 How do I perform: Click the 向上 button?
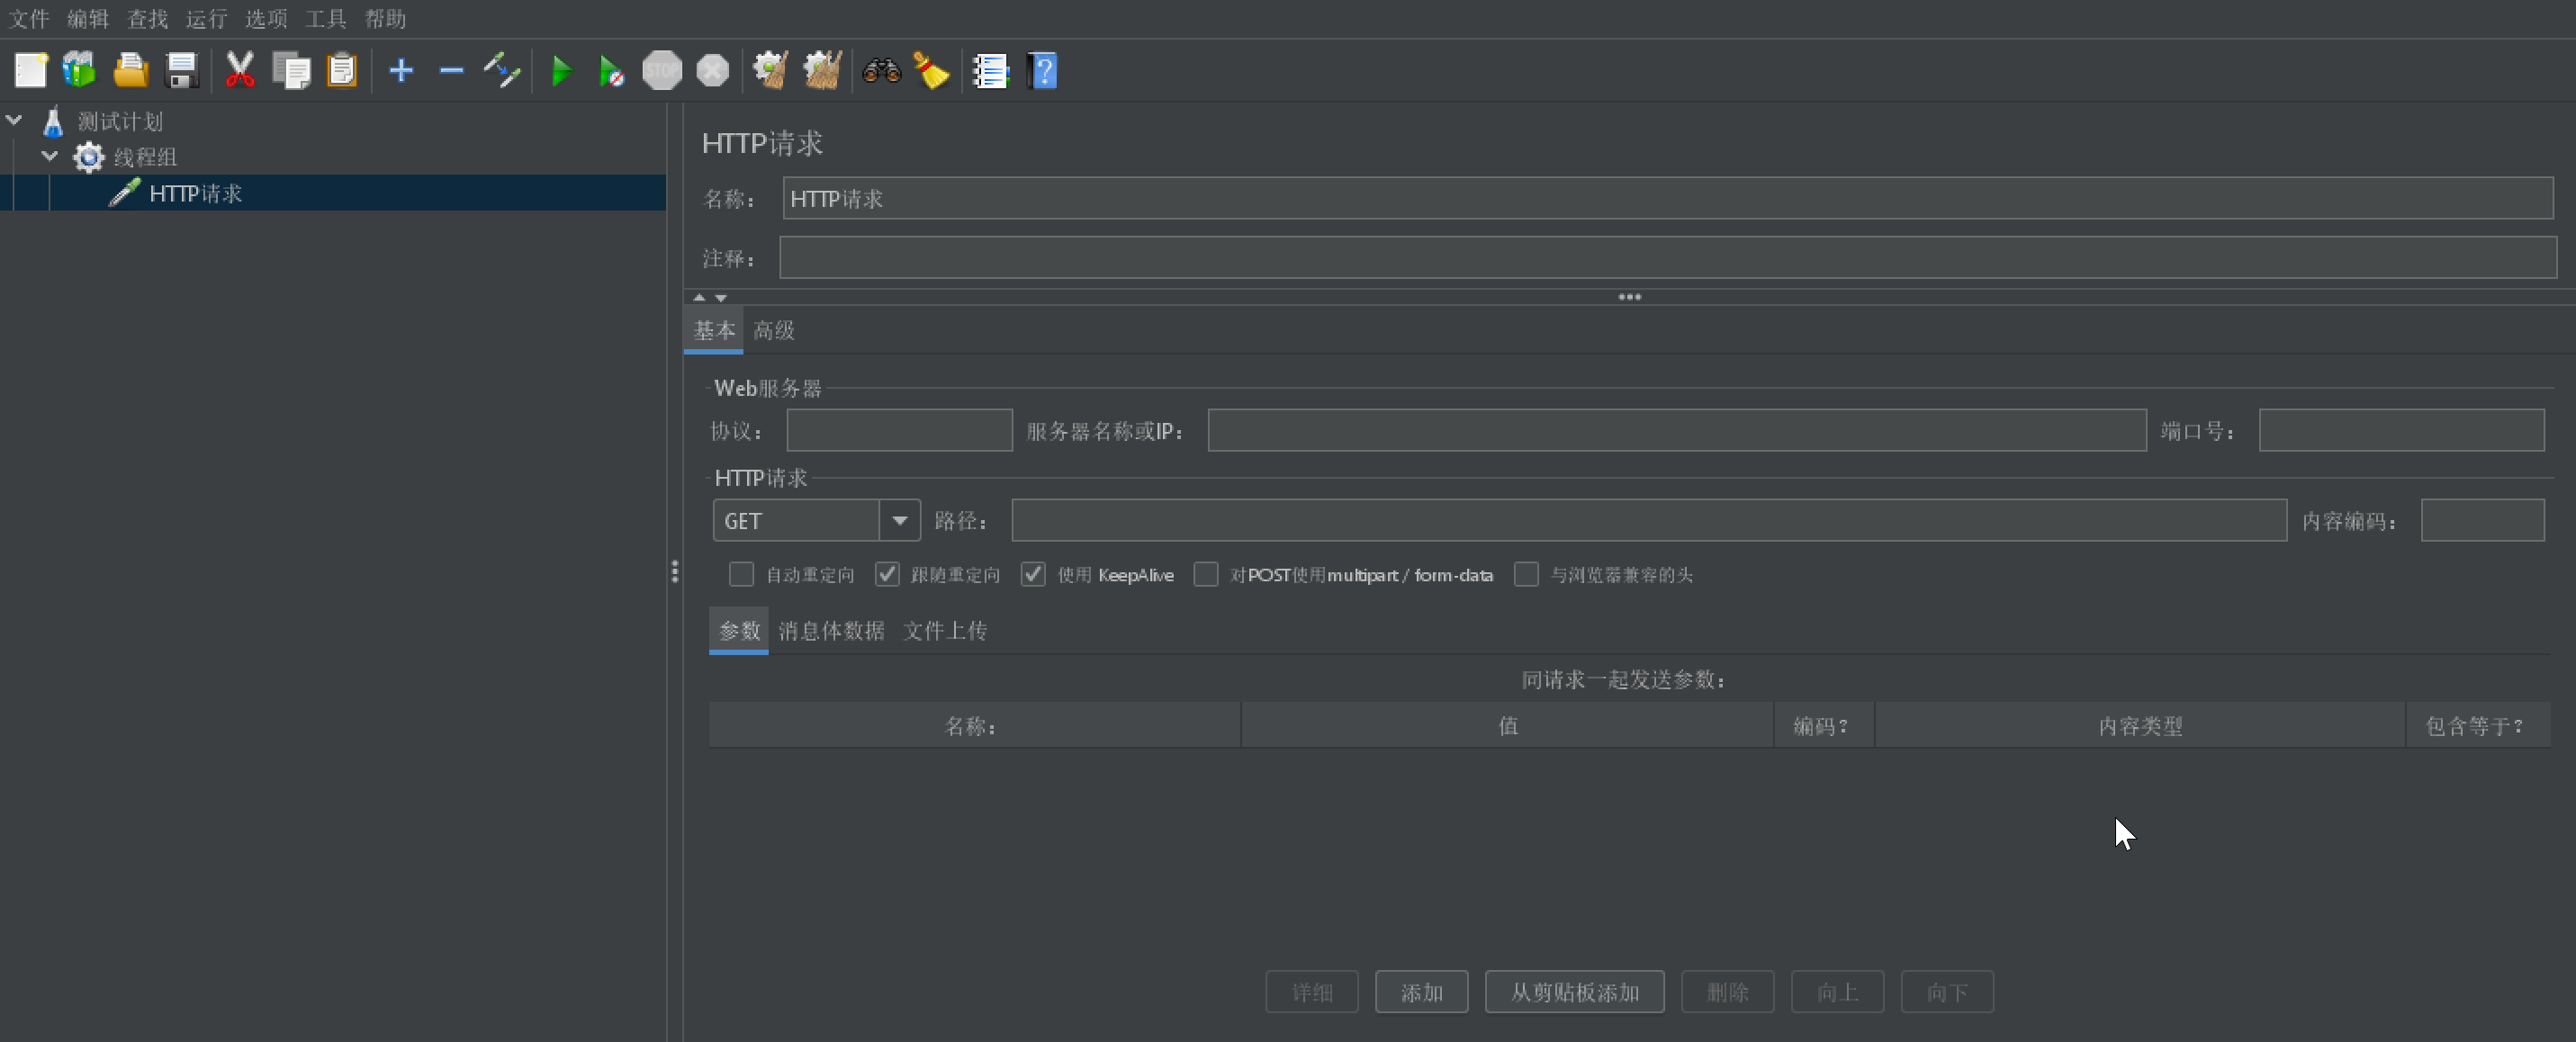[x=1838, y=992]
